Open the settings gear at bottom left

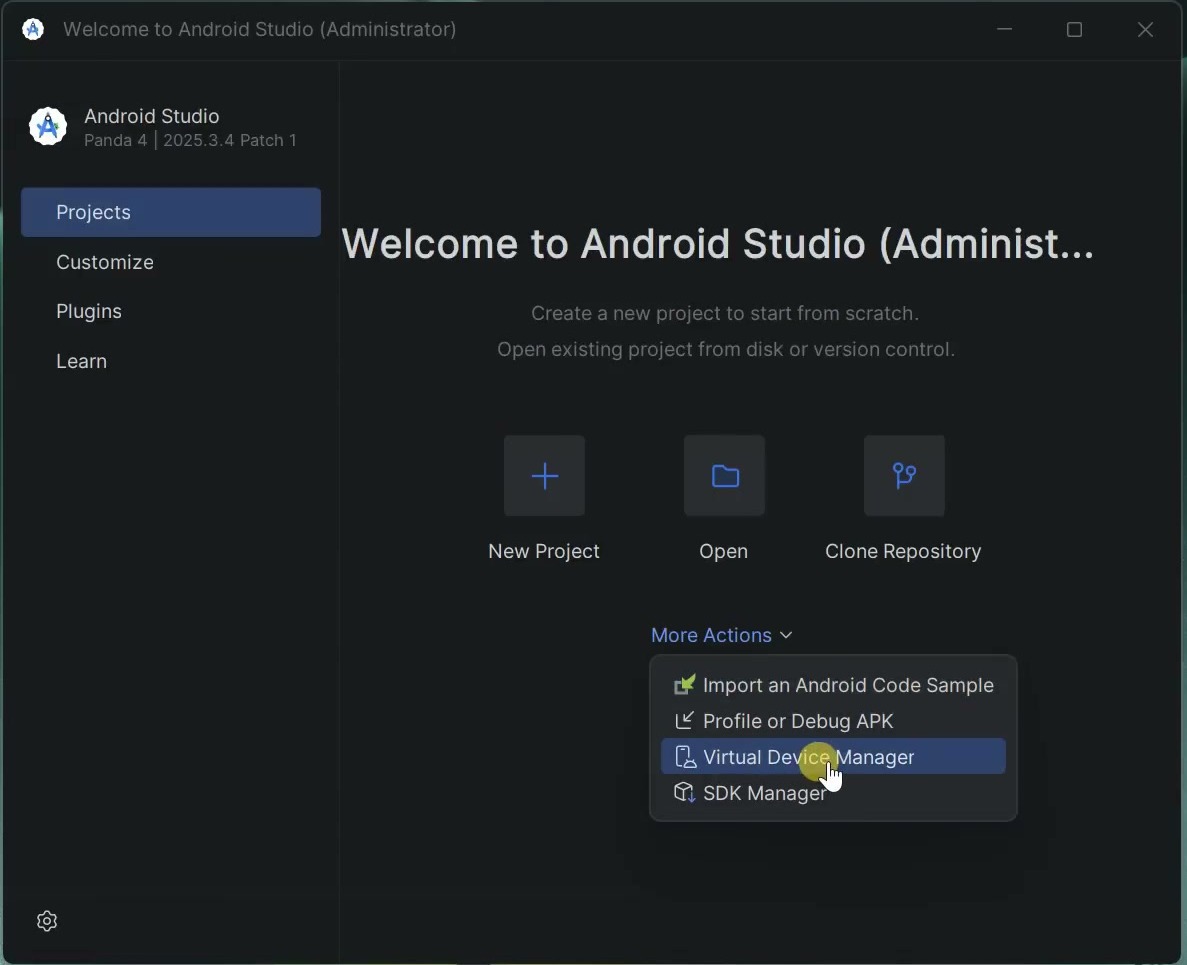pos(47,920)
